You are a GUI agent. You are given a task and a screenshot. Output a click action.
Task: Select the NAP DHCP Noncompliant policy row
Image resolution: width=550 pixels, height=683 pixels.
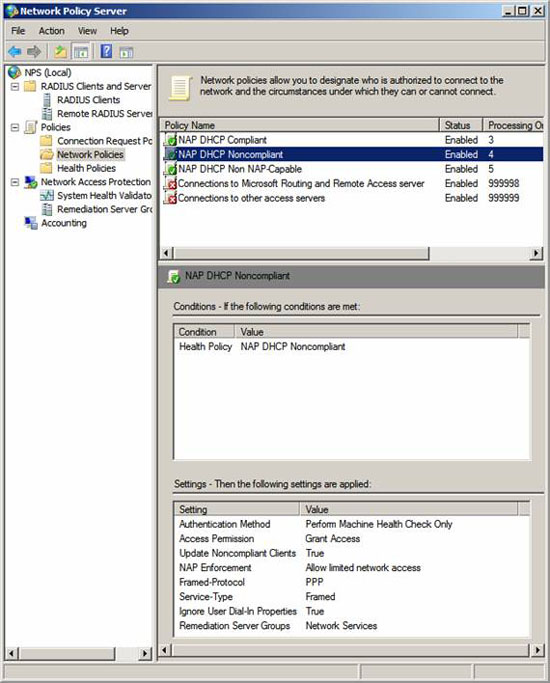click(352, 155)
